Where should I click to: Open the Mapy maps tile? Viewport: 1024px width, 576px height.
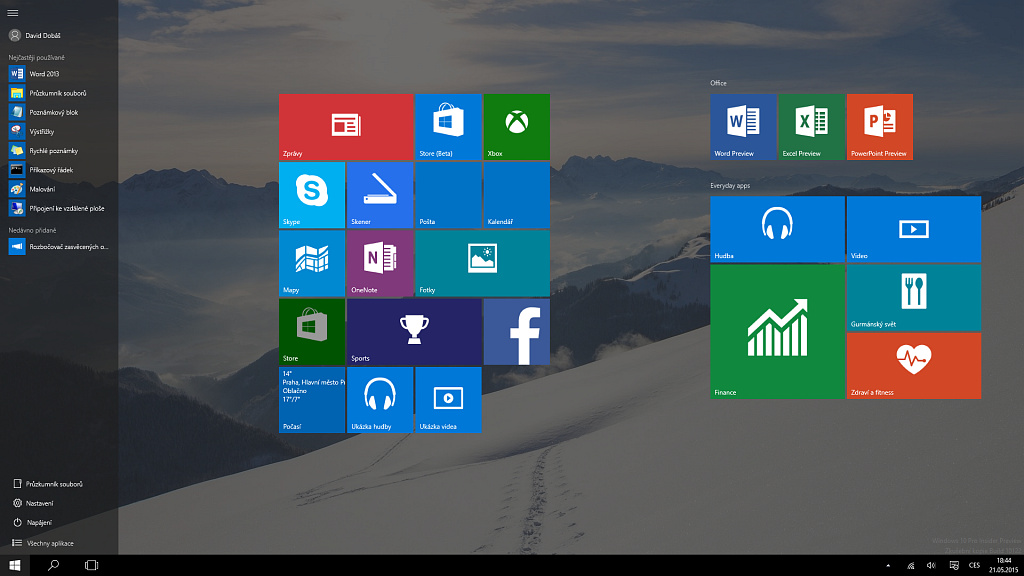pos(312,263)
